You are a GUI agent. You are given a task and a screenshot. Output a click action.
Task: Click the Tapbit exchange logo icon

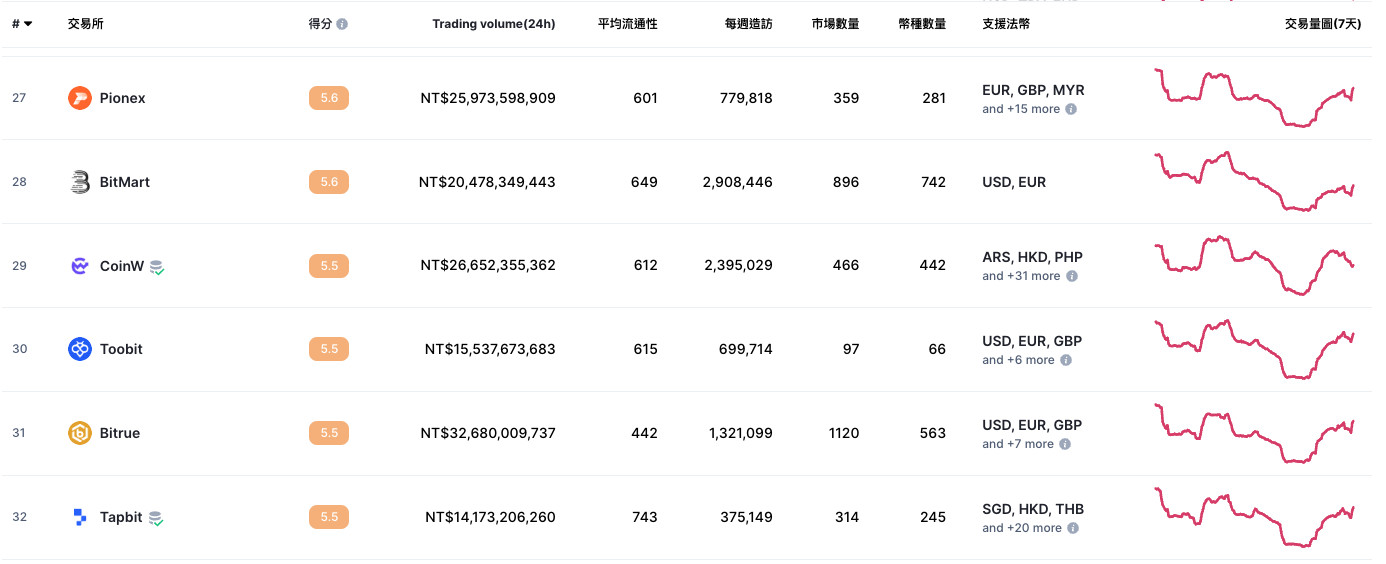(80, 517)
